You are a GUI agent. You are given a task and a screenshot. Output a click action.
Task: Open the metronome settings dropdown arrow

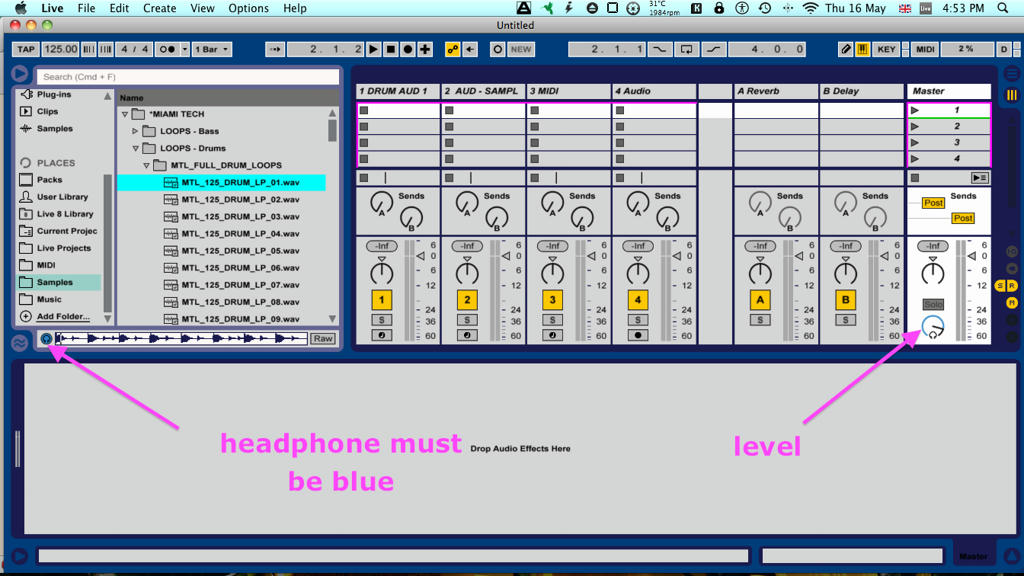(185, 49)
